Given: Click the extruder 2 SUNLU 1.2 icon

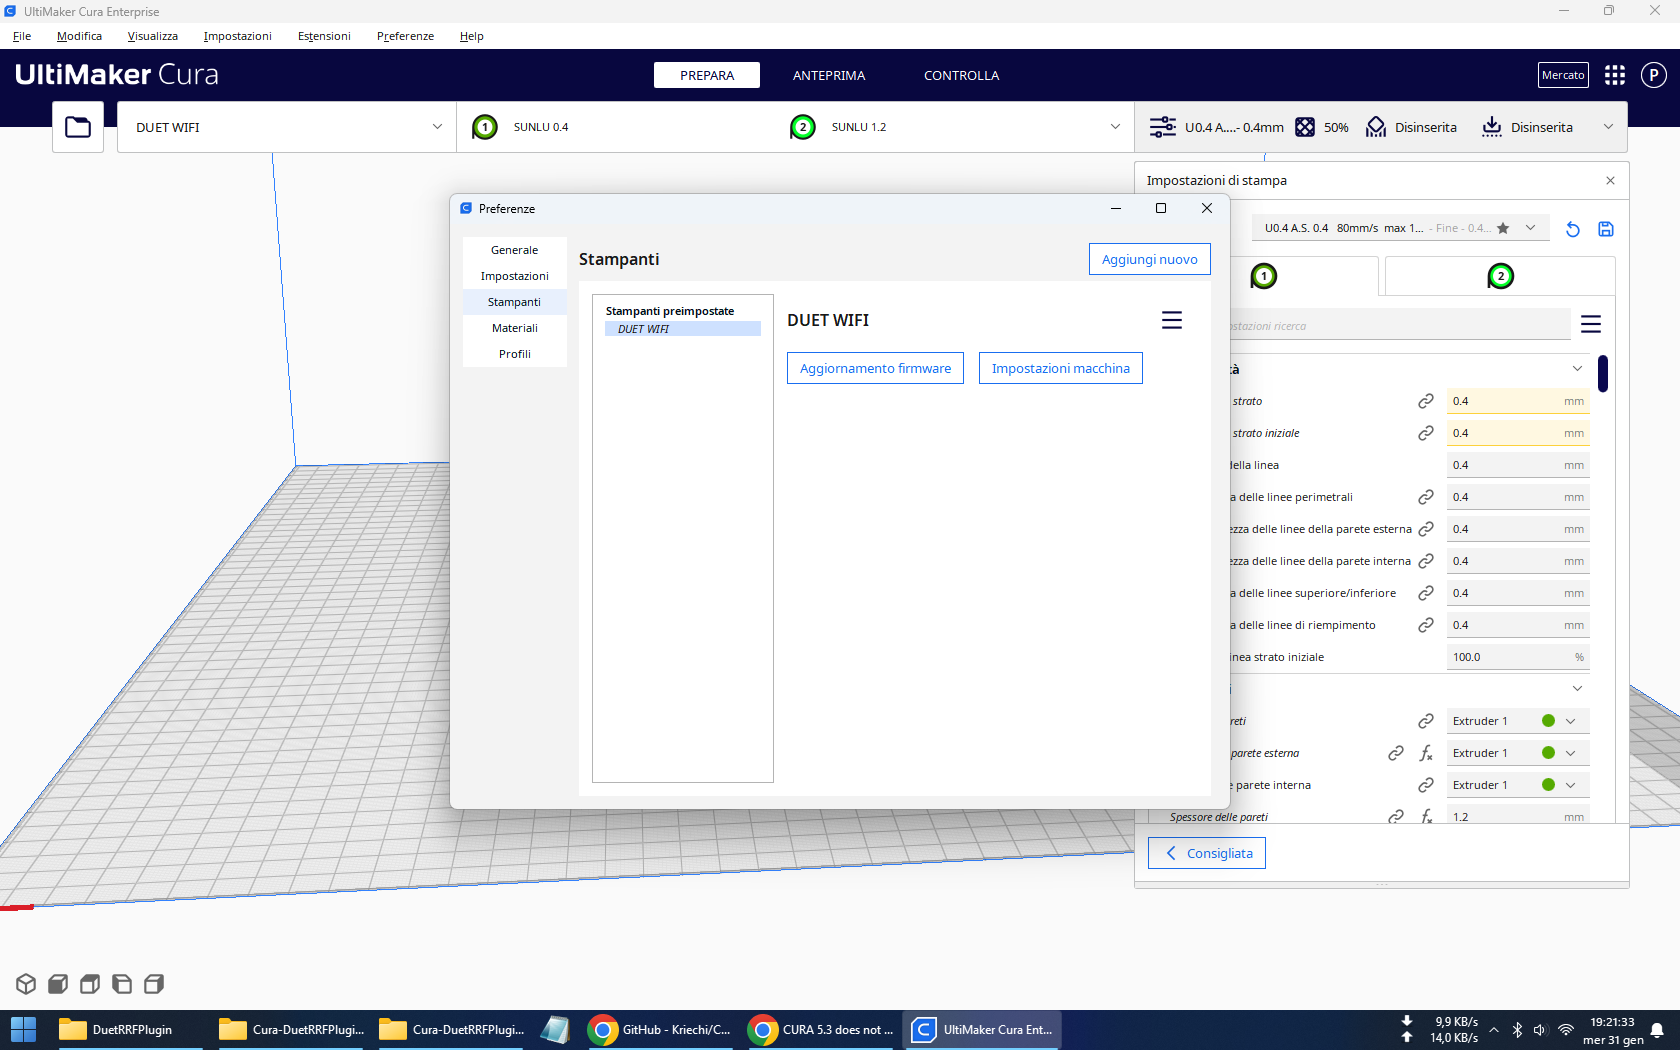Looking at the screenshot, I should (803, 127).
